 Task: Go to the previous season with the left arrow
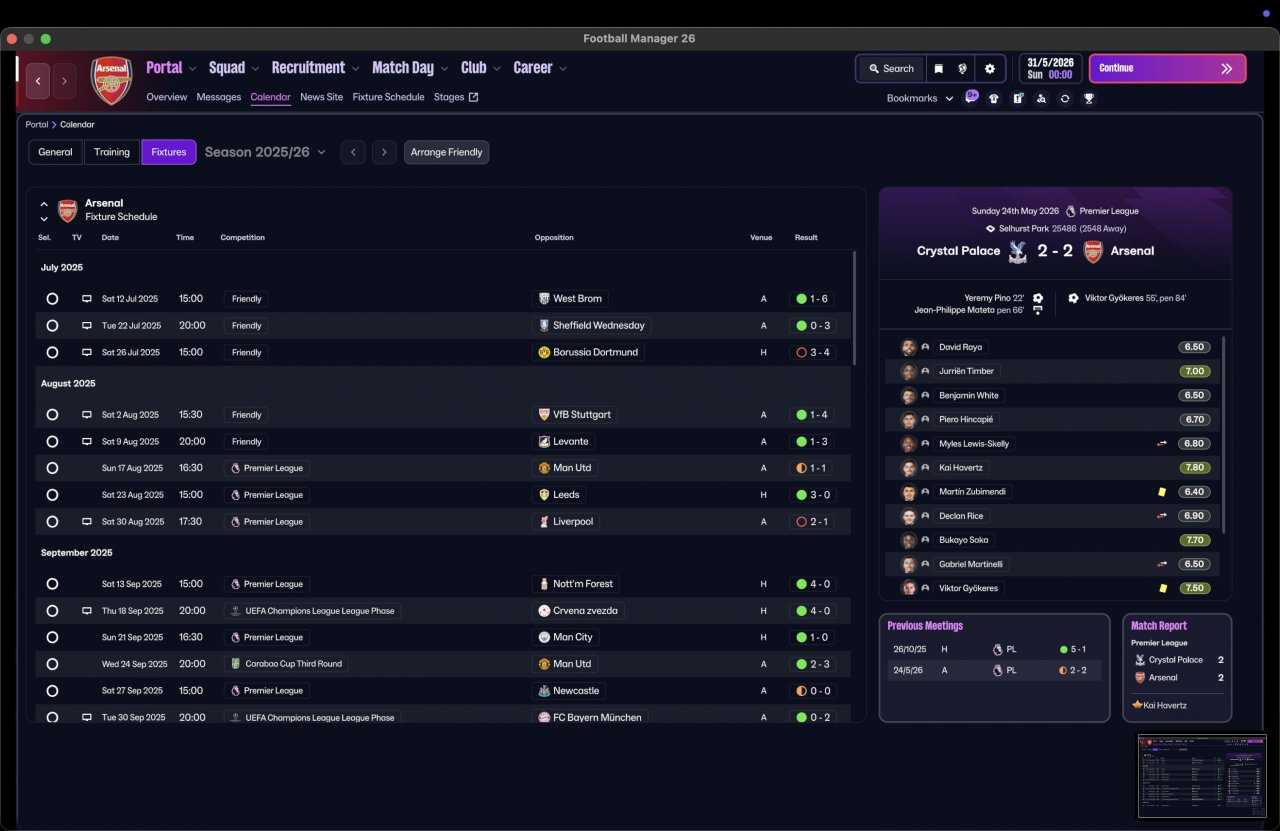(353, 152)
